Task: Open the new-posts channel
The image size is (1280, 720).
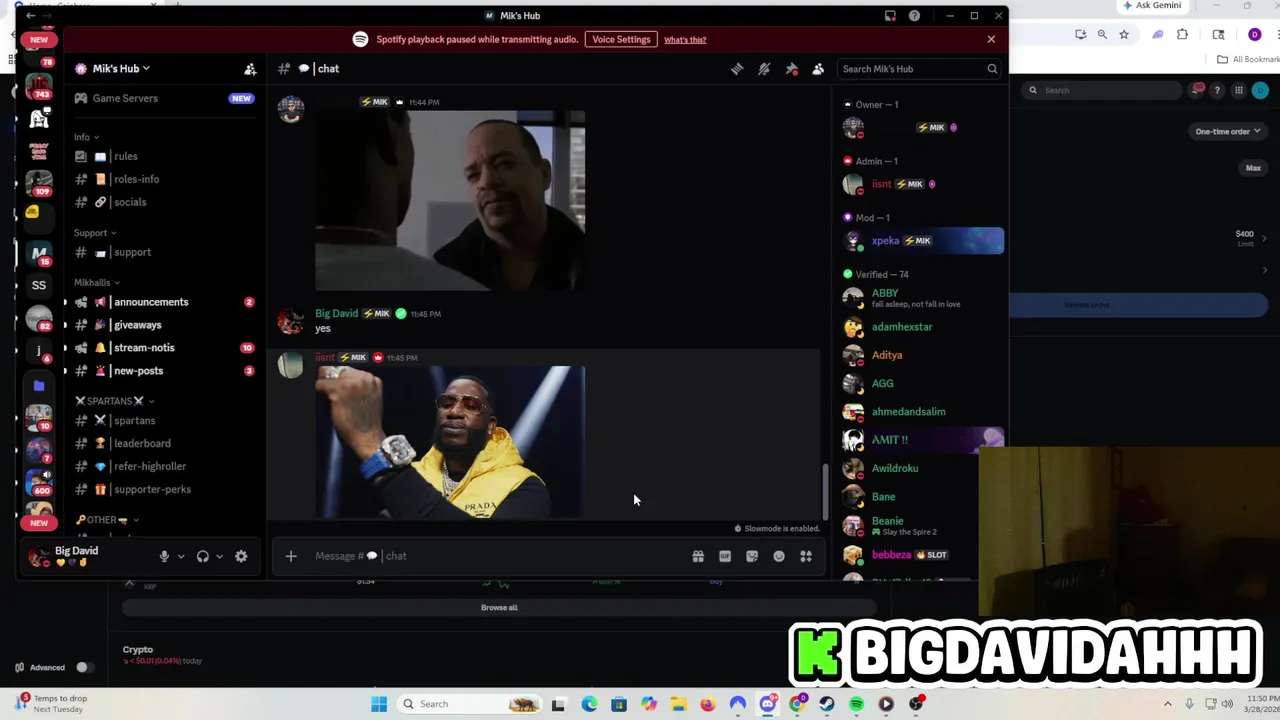Action: [x=163, y=371]
